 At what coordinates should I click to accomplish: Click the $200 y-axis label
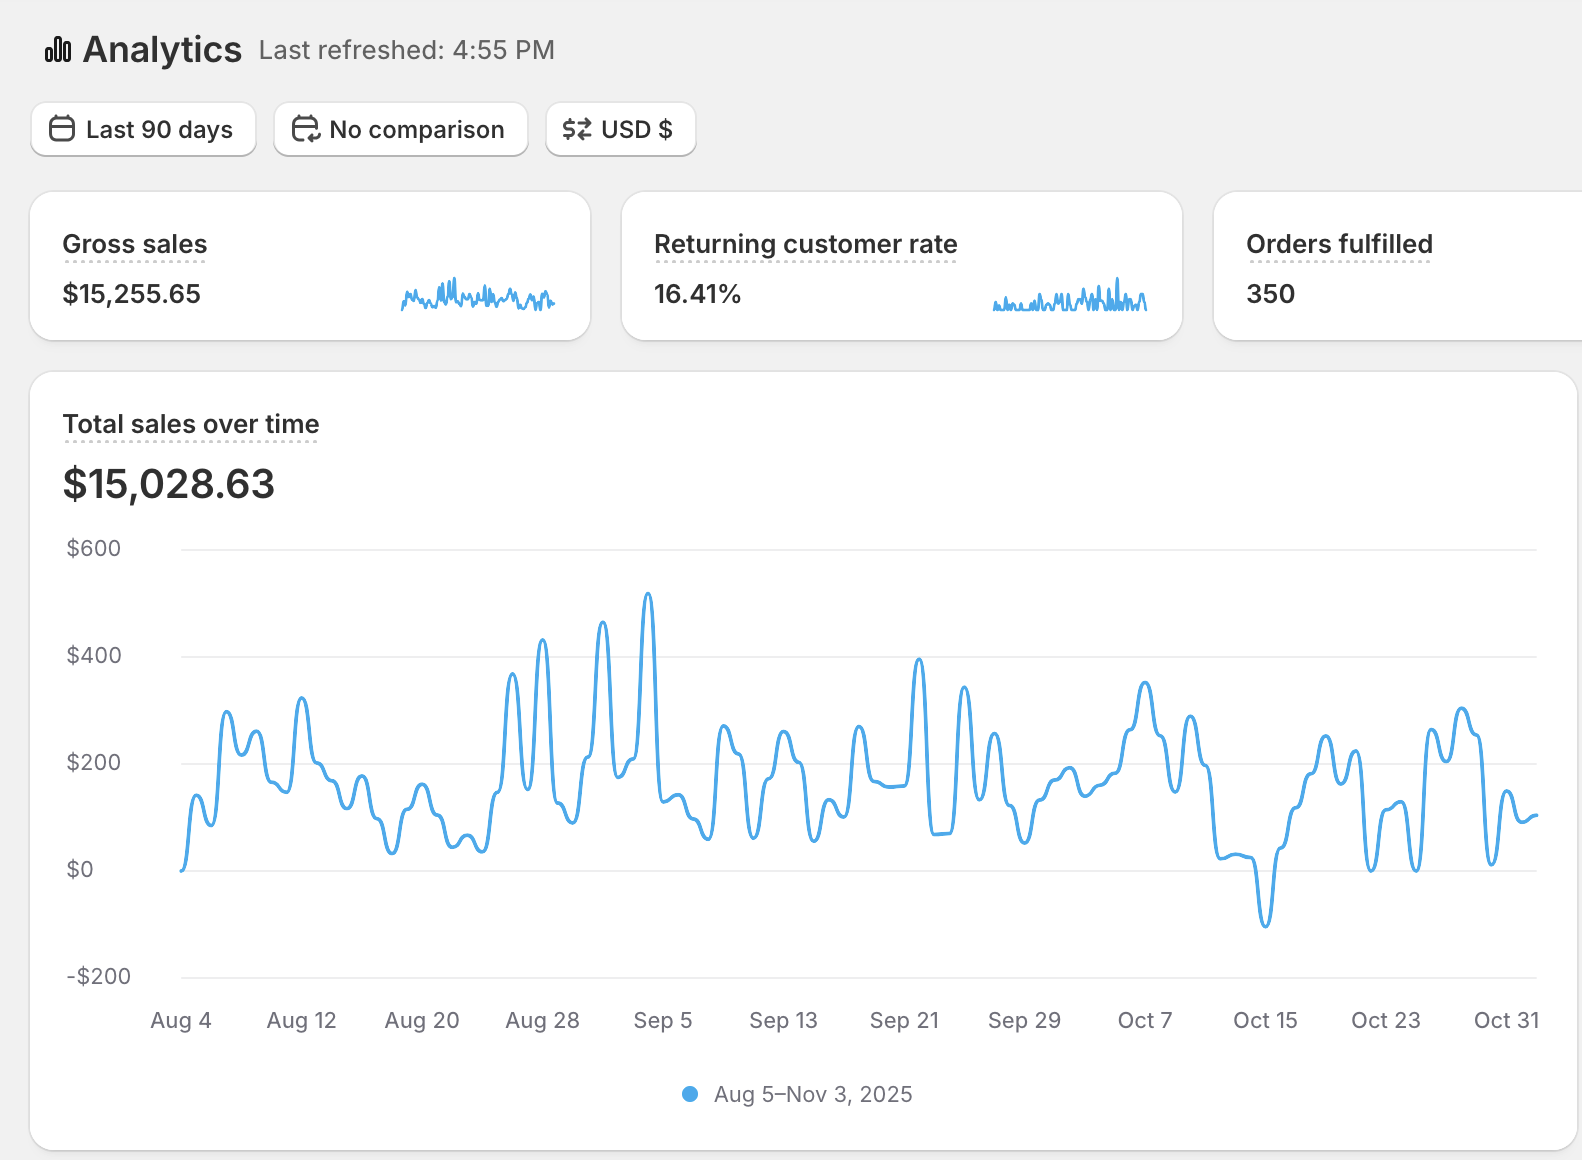(94, 762)
